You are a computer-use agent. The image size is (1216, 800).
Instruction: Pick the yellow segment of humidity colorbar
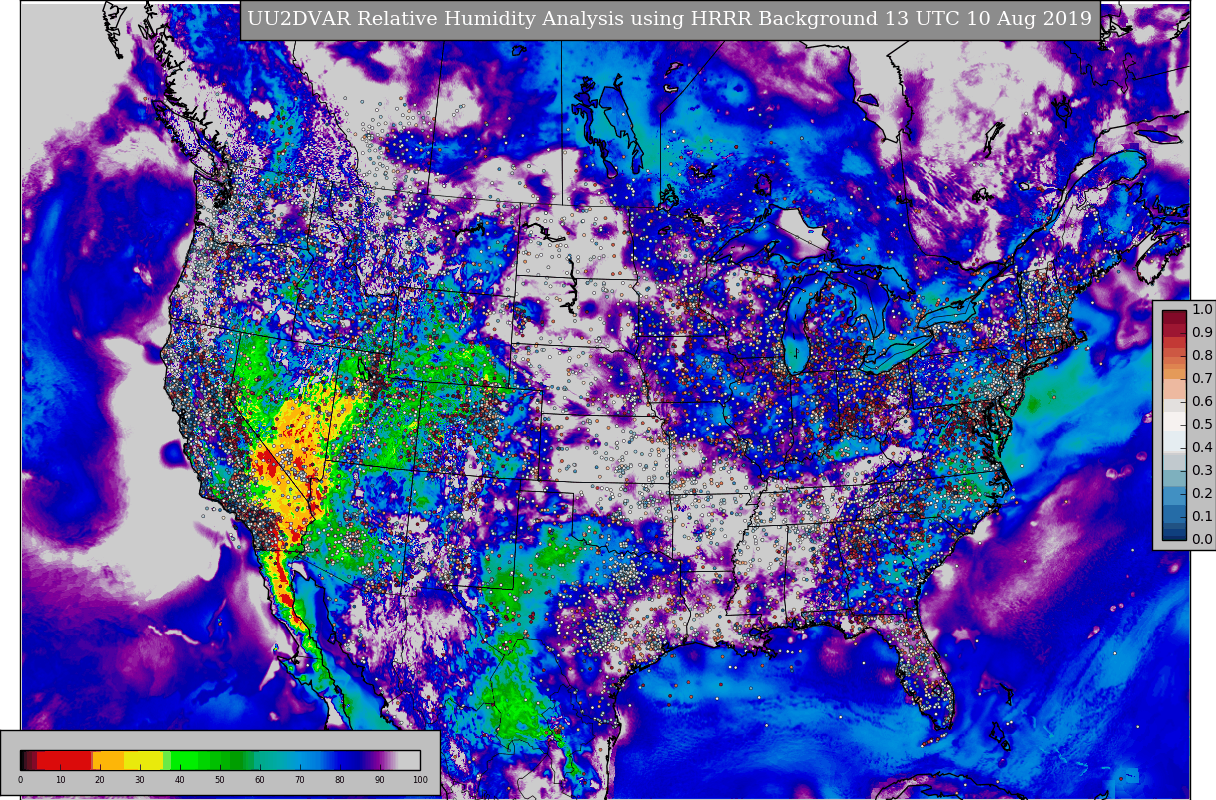pyautogui.click(x=144, y=760)
